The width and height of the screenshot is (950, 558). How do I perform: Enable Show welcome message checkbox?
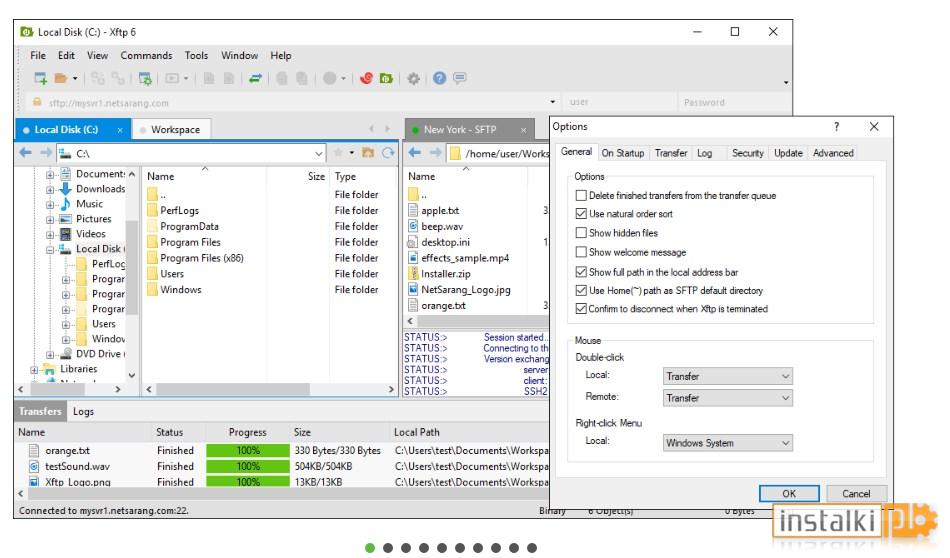click(581, 251)
